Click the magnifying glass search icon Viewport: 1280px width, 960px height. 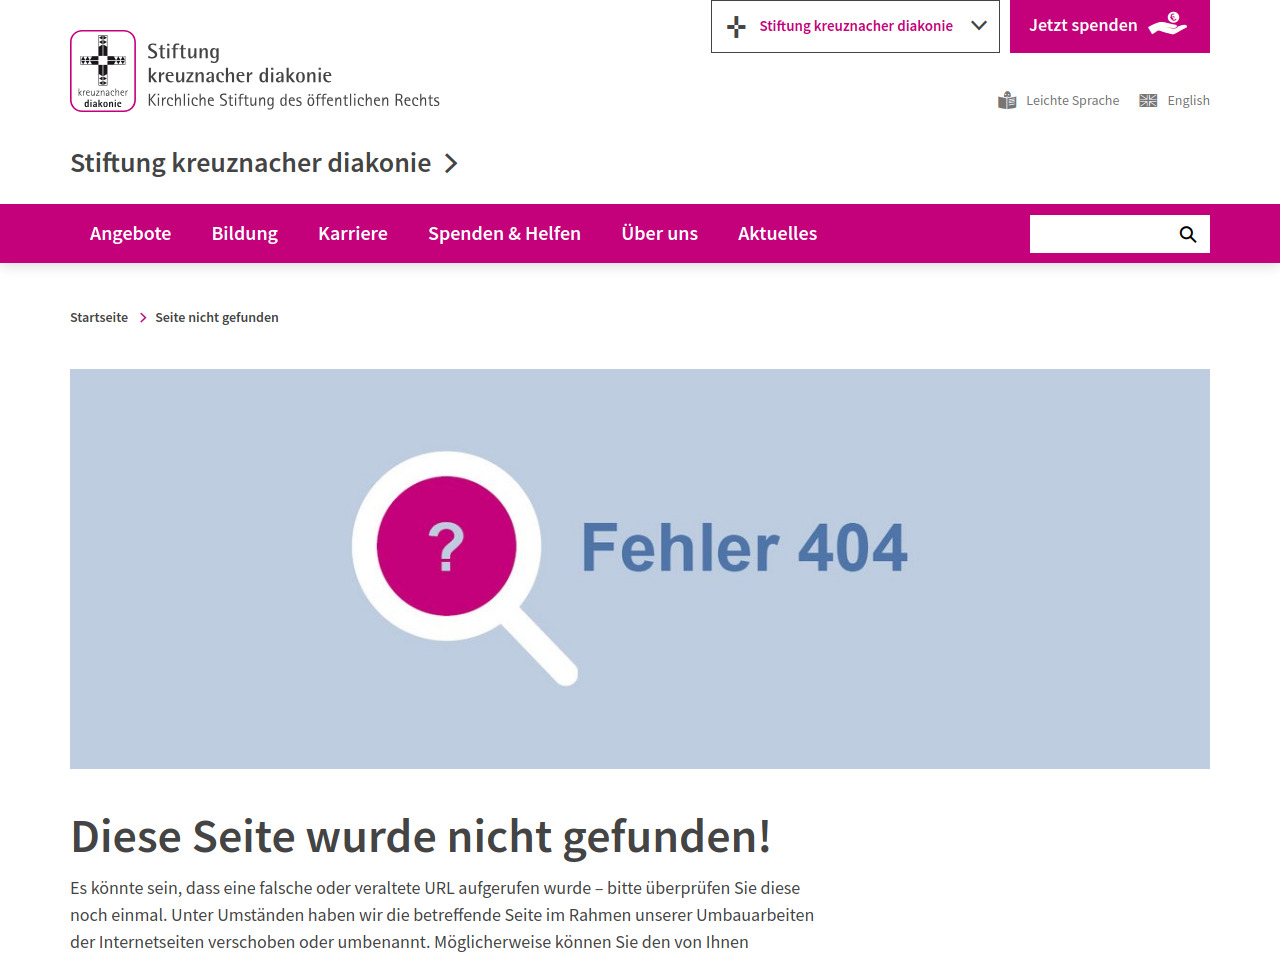1187,234
